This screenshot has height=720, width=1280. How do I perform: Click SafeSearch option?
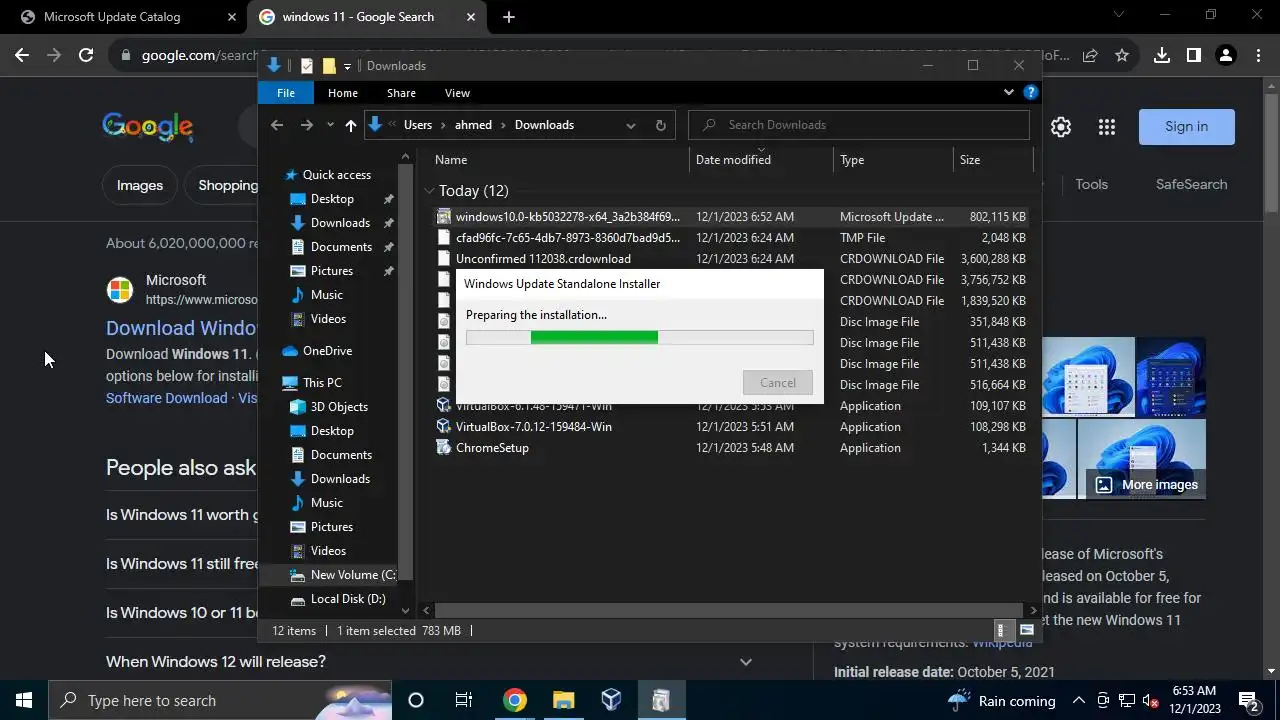1191,184
